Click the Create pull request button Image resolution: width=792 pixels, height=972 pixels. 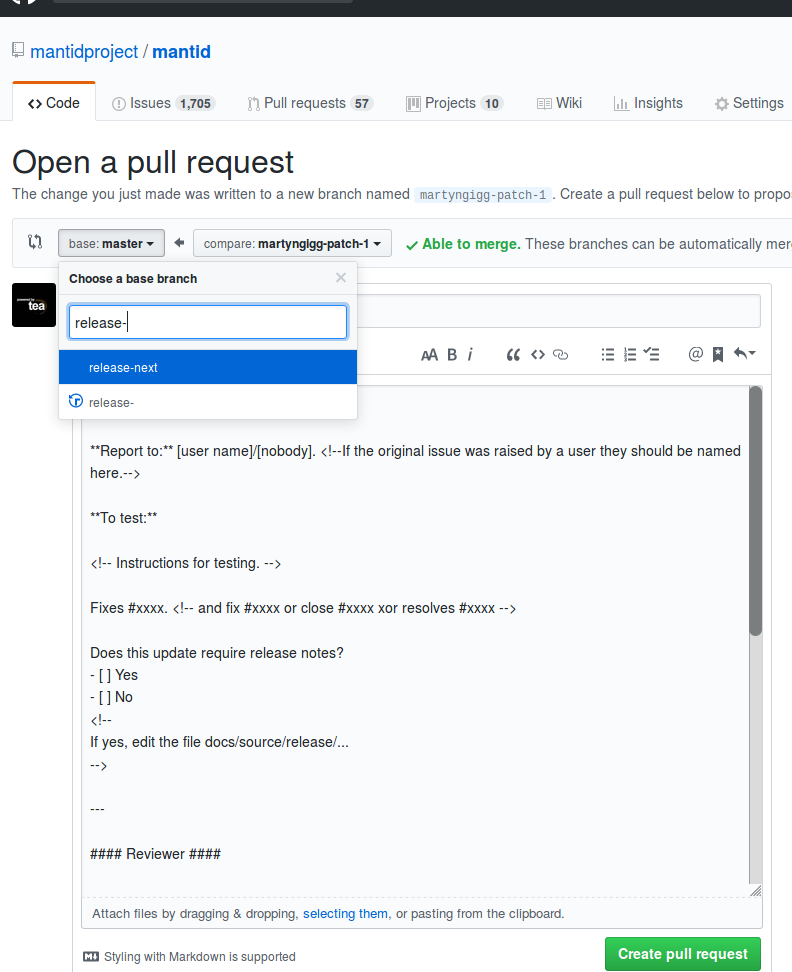[683, 954]
